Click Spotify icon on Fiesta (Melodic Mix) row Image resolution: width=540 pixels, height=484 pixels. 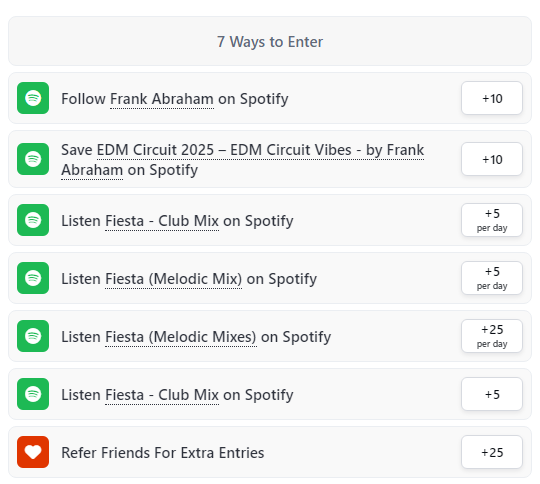(x=33, y=278)
